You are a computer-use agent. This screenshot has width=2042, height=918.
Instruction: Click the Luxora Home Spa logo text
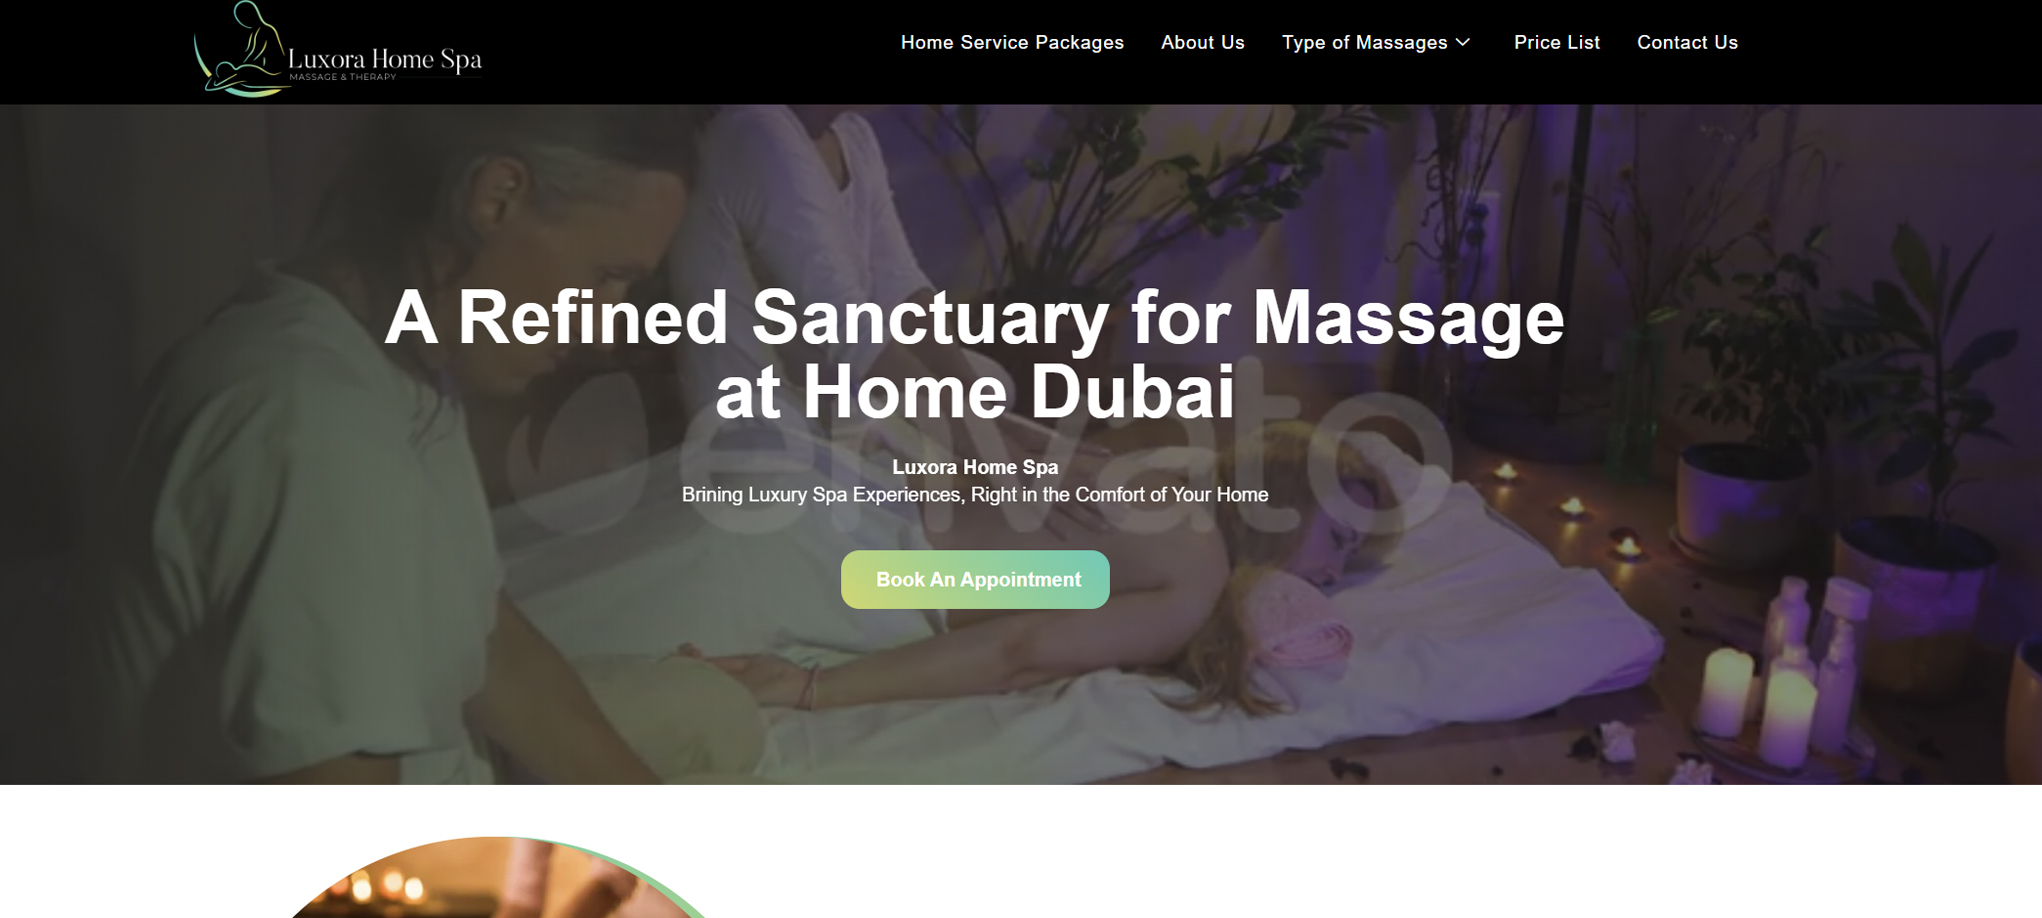(385, 59)
